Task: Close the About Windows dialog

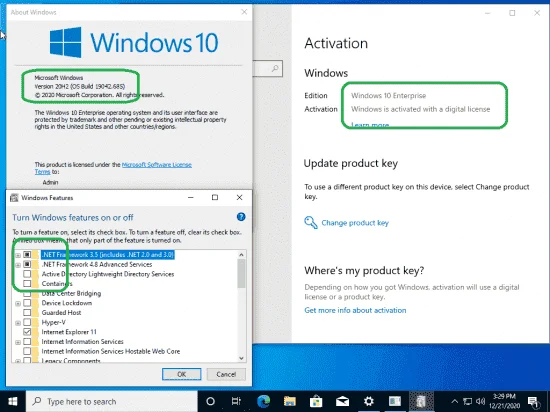Action: 244,12
